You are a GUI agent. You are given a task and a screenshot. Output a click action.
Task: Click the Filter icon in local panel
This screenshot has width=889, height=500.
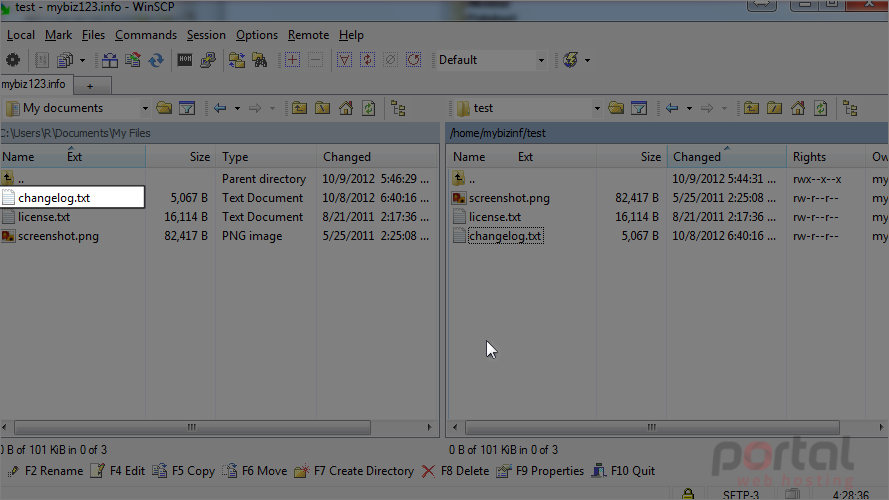click(187, 108)
